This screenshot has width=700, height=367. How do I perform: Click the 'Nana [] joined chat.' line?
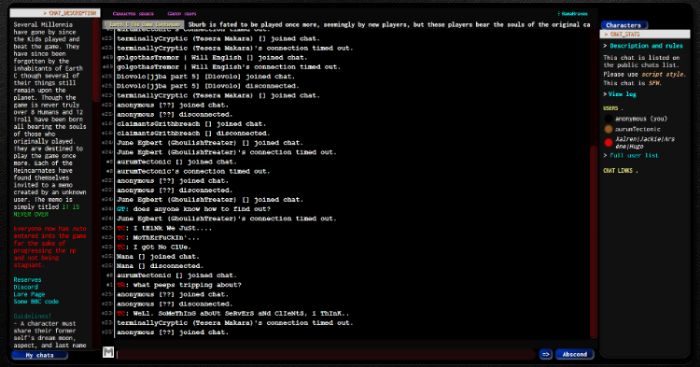158,257
